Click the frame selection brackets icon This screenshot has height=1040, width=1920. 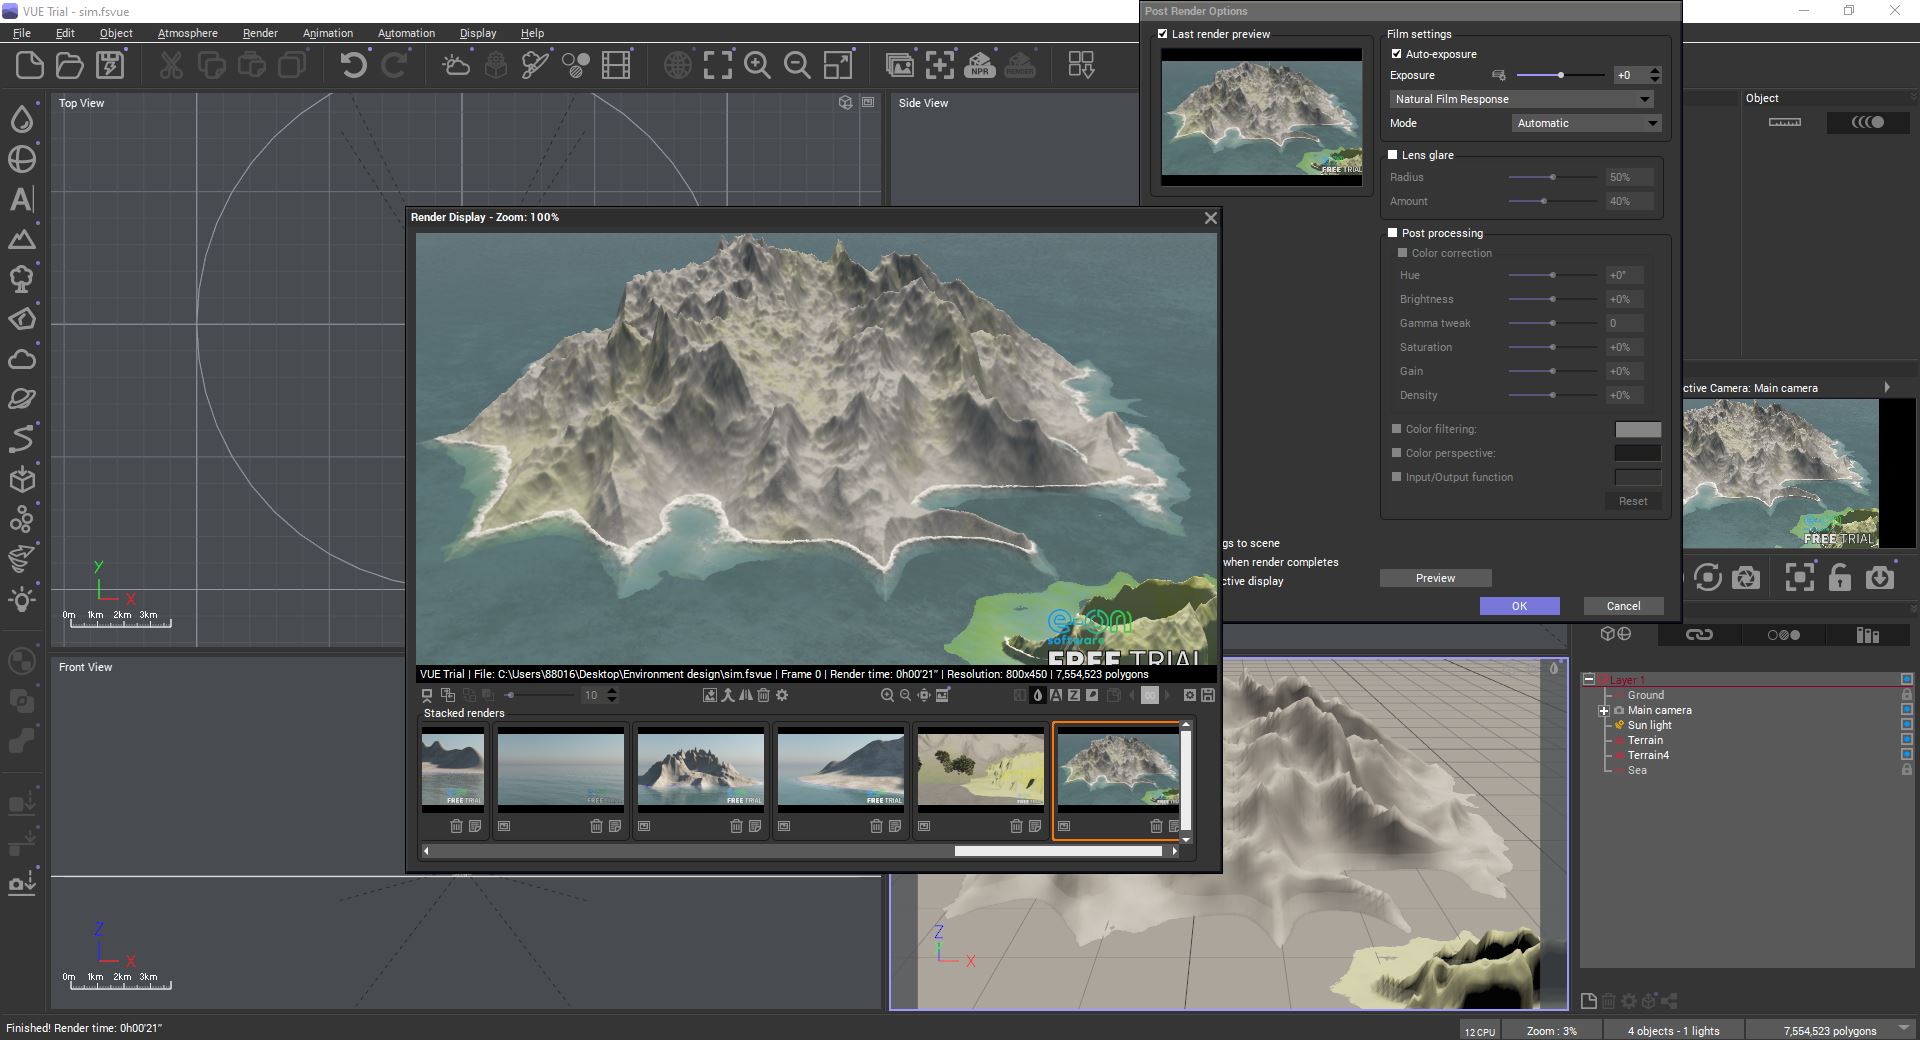718,66
